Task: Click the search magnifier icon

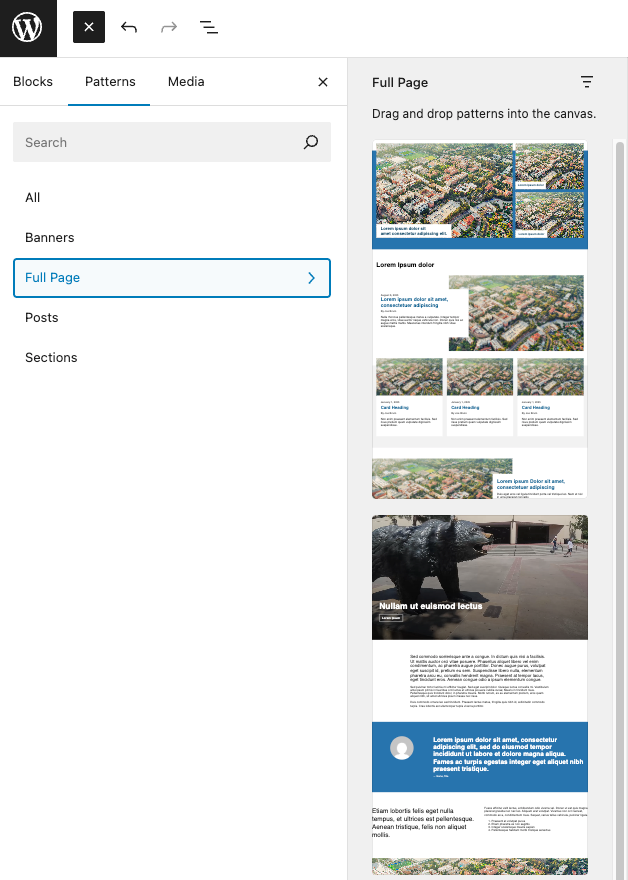Action: click(311, 142)
